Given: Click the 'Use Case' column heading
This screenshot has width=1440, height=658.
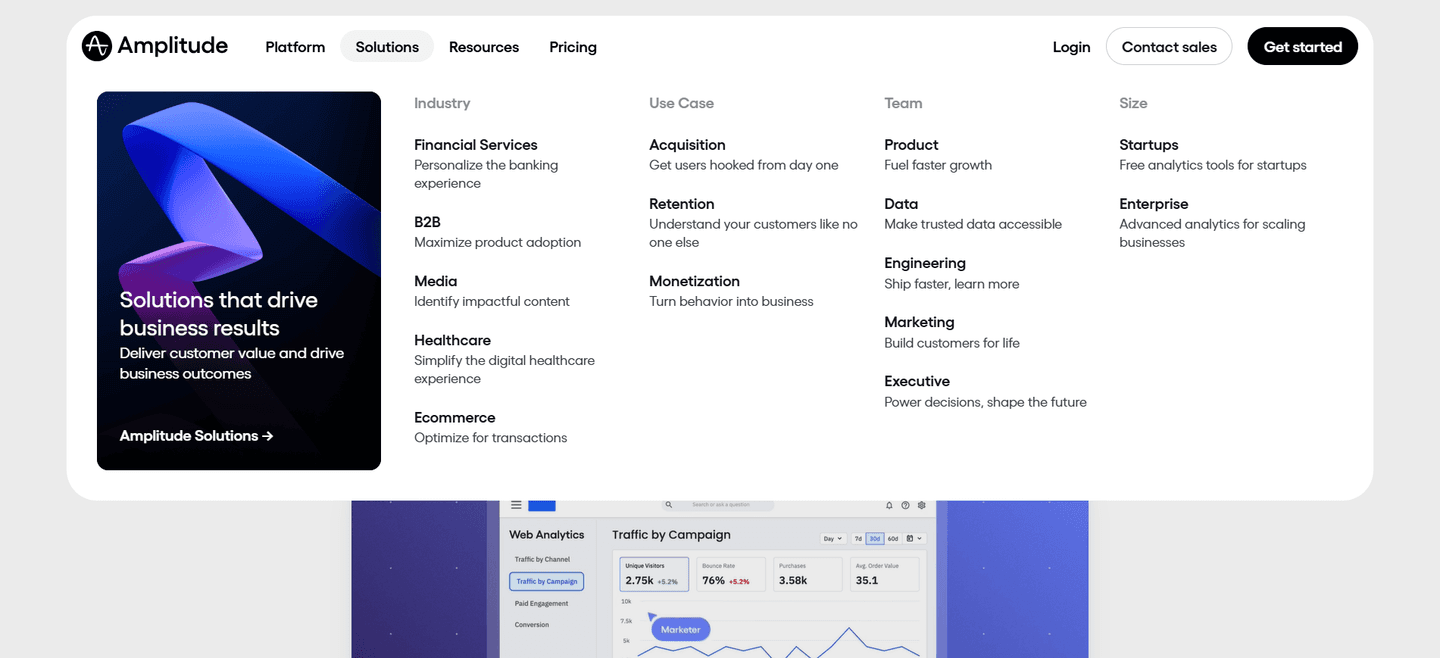Looking at the screenshot, I should click(x=681, y=103).
